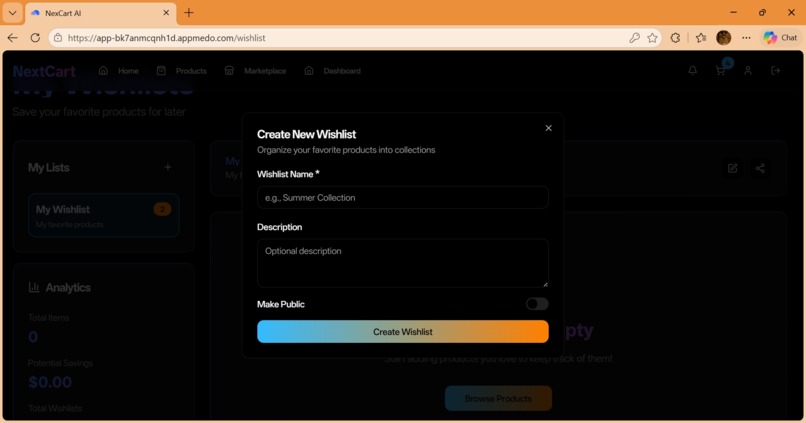This screenshot has width=806, height=423.
Task: Click the notifications bell icon
Action: pyautogui.click(x=692, y=70)
